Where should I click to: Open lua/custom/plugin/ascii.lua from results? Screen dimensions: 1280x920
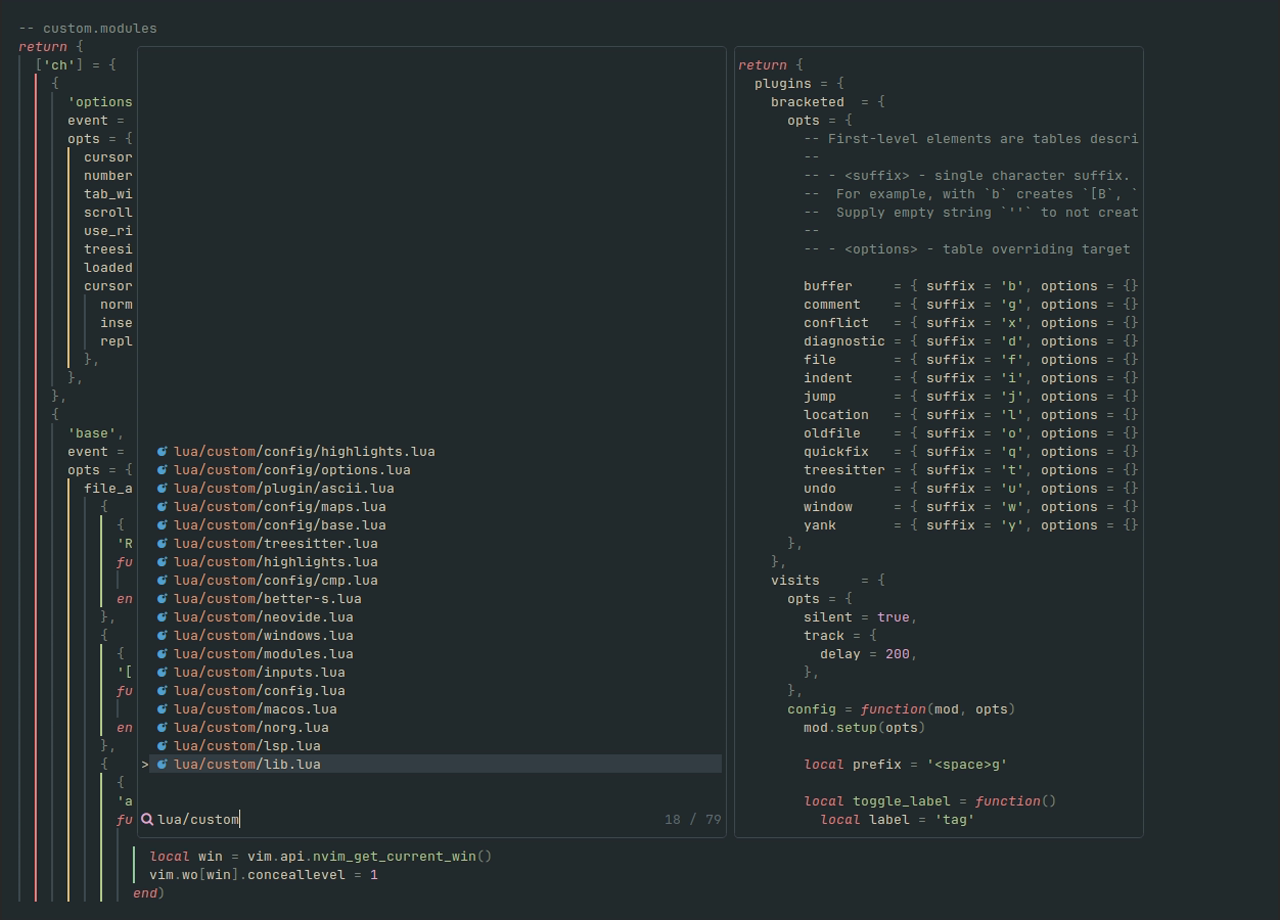pos(284,488)
